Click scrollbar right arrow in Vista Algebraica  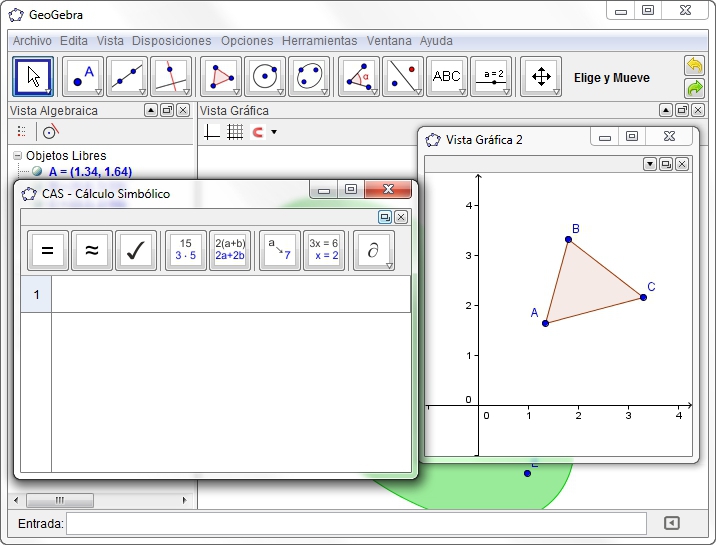coord(184,500)
